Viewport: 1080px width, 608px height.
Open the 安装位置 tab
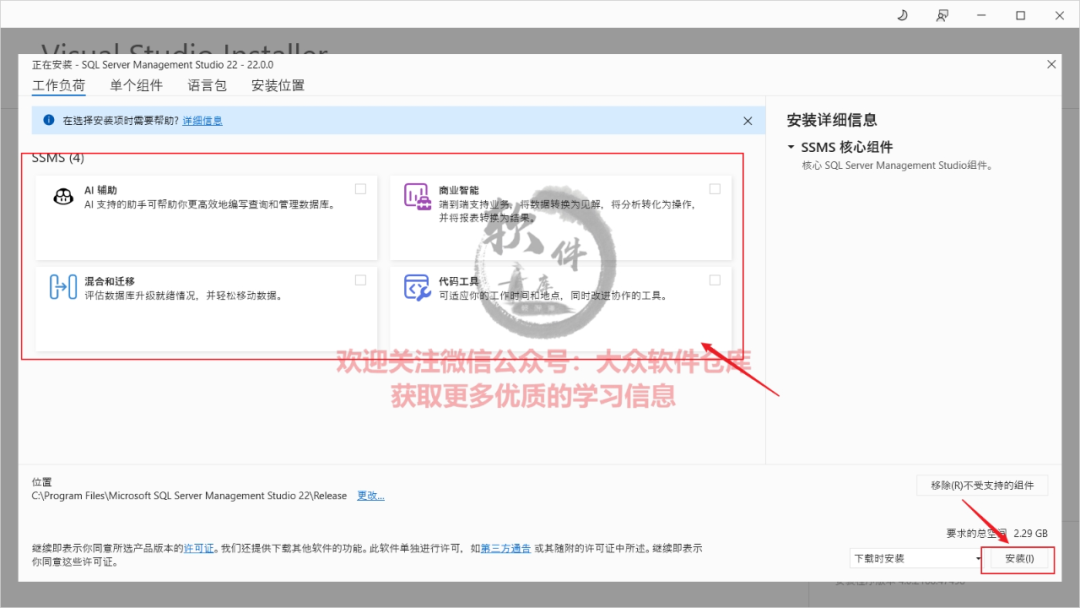point(278,85)
